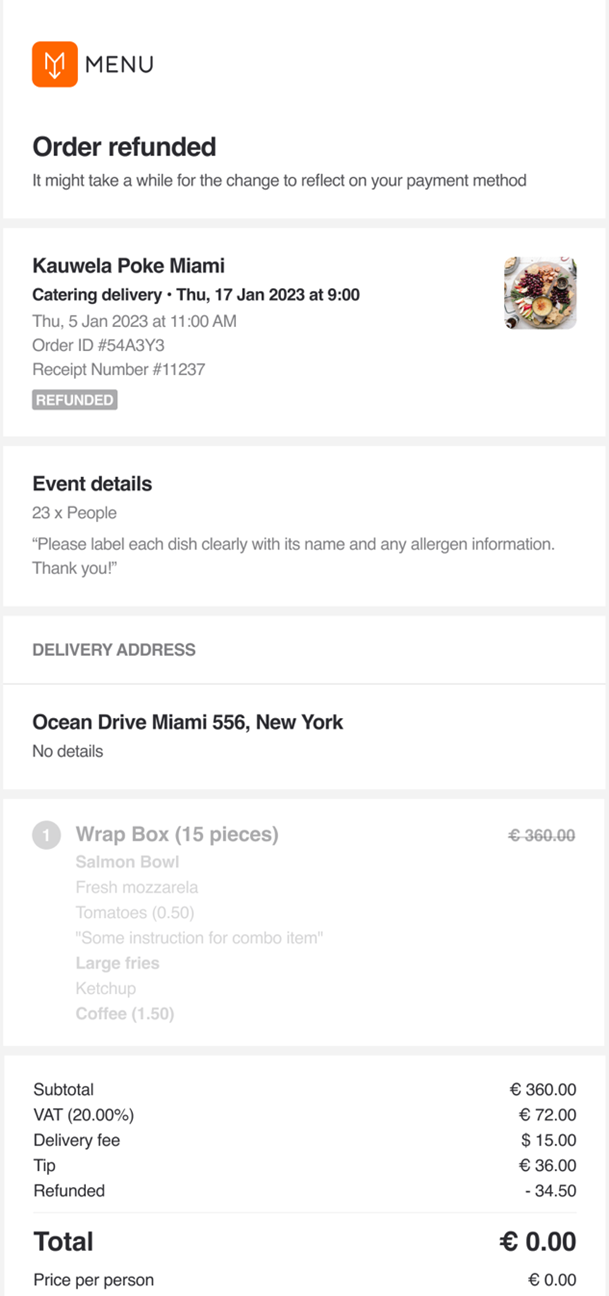
Task: Click the gray REFUNDED status badge
Action: [x=74, y=400]
